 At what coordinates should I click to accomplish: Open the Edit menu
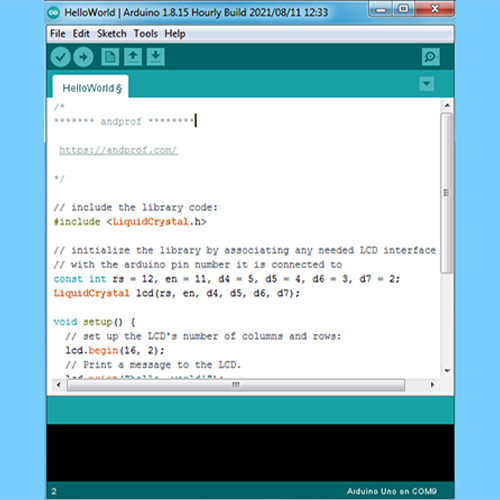pyautogui.click(x=81, y=34)
